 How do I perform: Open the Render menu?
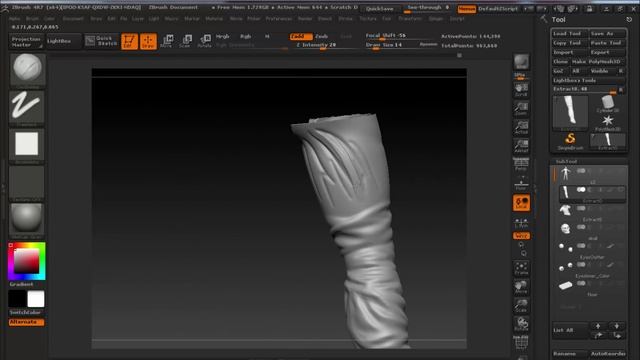(x=305, y=19)
